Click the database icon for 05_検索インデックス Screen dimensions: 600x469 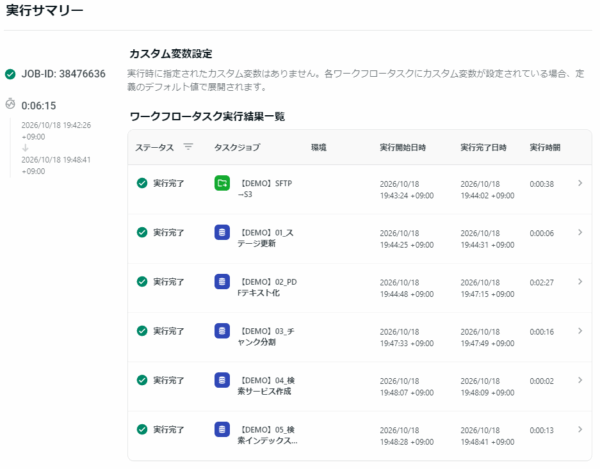point(222,429)
